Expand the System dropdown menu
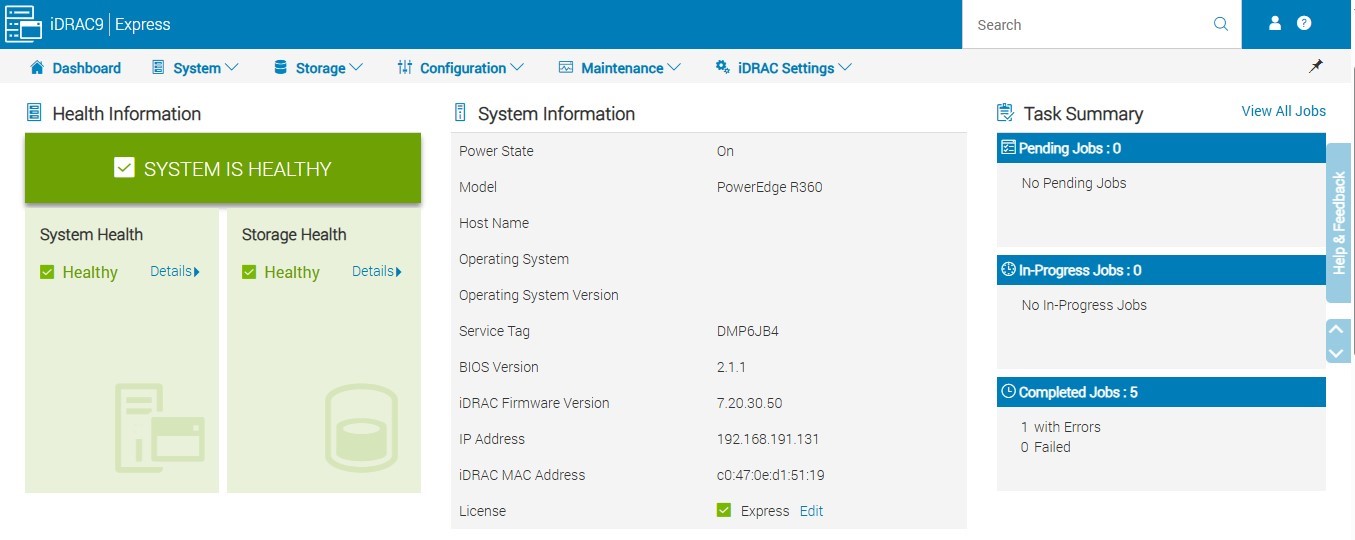The image size is (1355, 540). pyautogui.click(x=232, y=68)
